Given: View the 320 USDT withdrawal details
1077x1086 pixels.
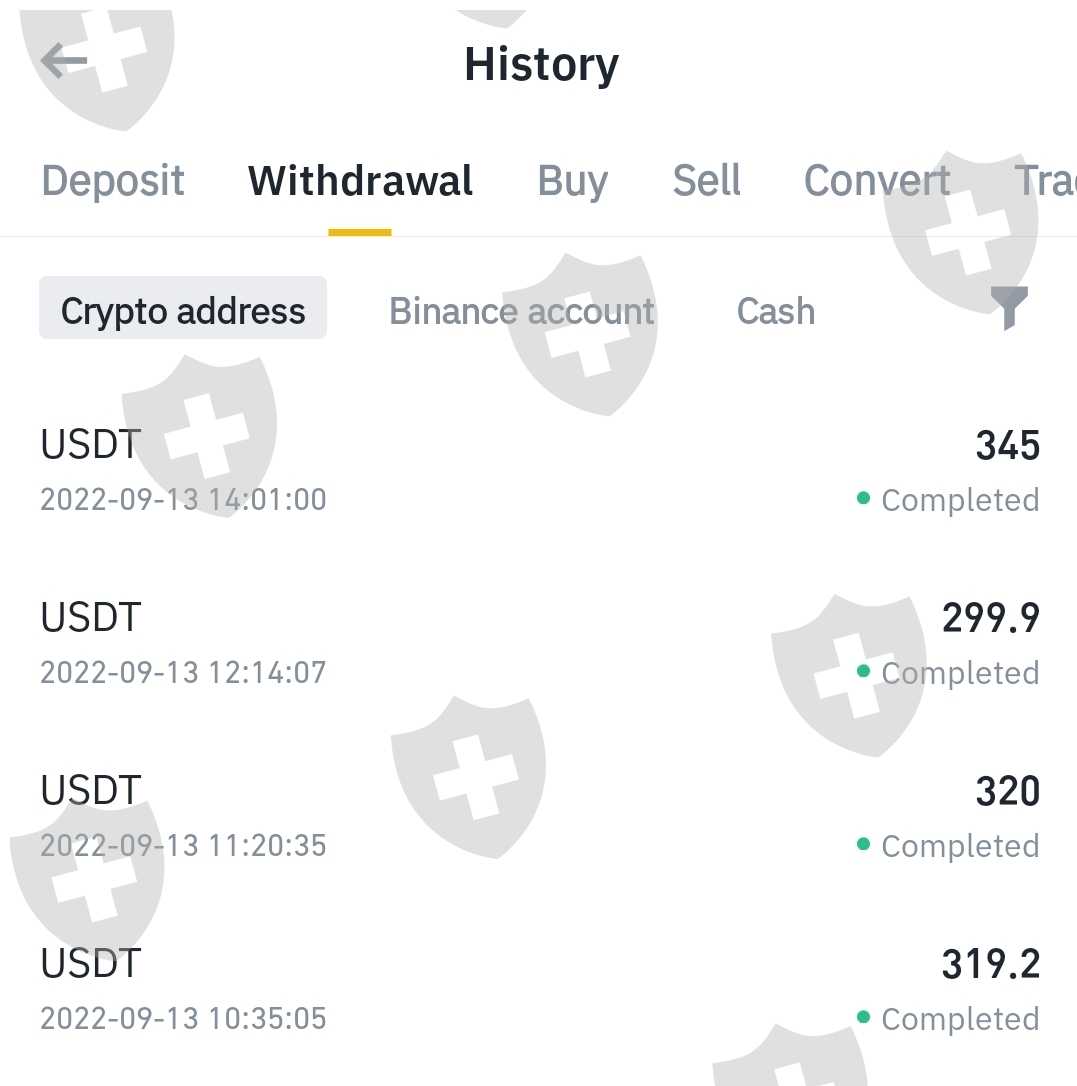Looking at the screenshot, I should (x=540, y=816).
